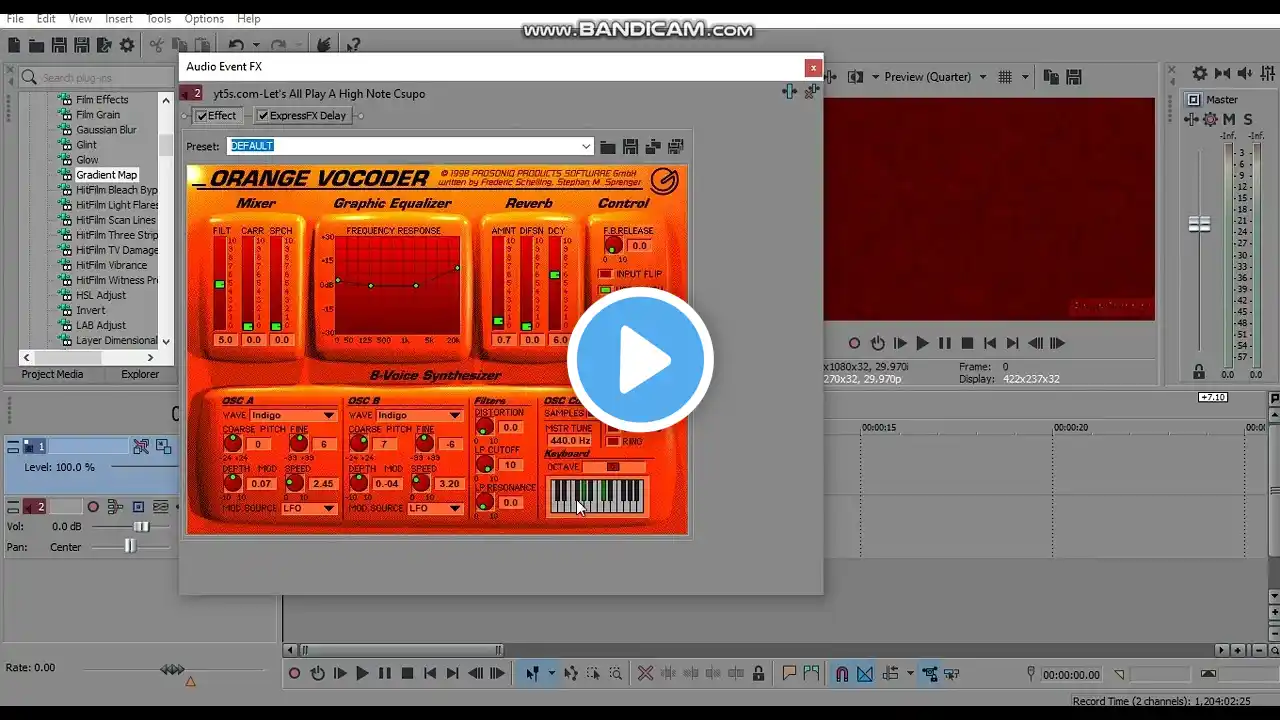
Task: Click the vocoder piano keyboard
Action: (x=597, y=496)
